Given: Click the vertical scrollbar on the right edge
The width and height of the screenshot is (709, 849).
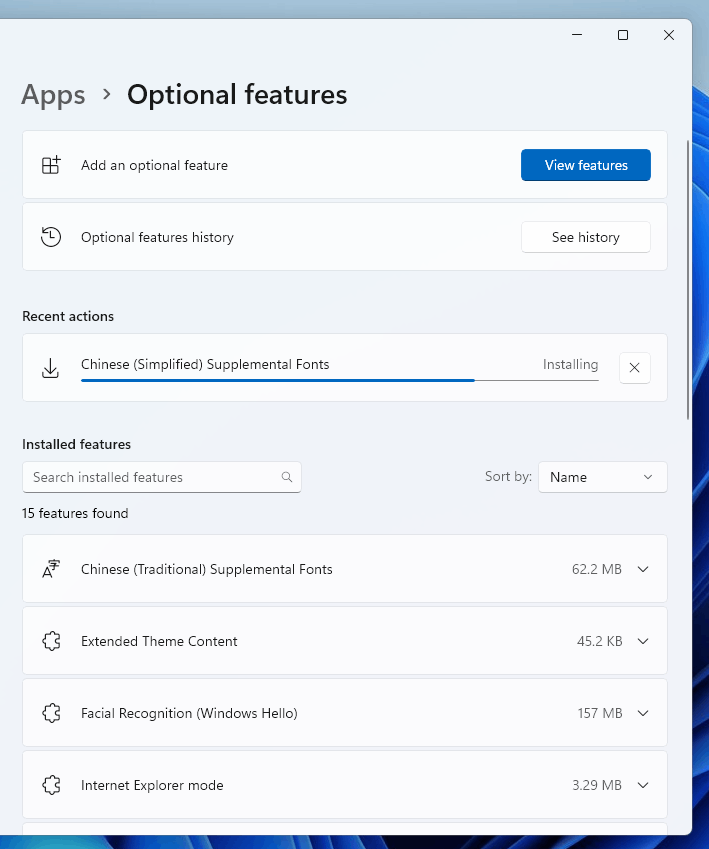Looking at the screenshot, I should tap(688, 279).
